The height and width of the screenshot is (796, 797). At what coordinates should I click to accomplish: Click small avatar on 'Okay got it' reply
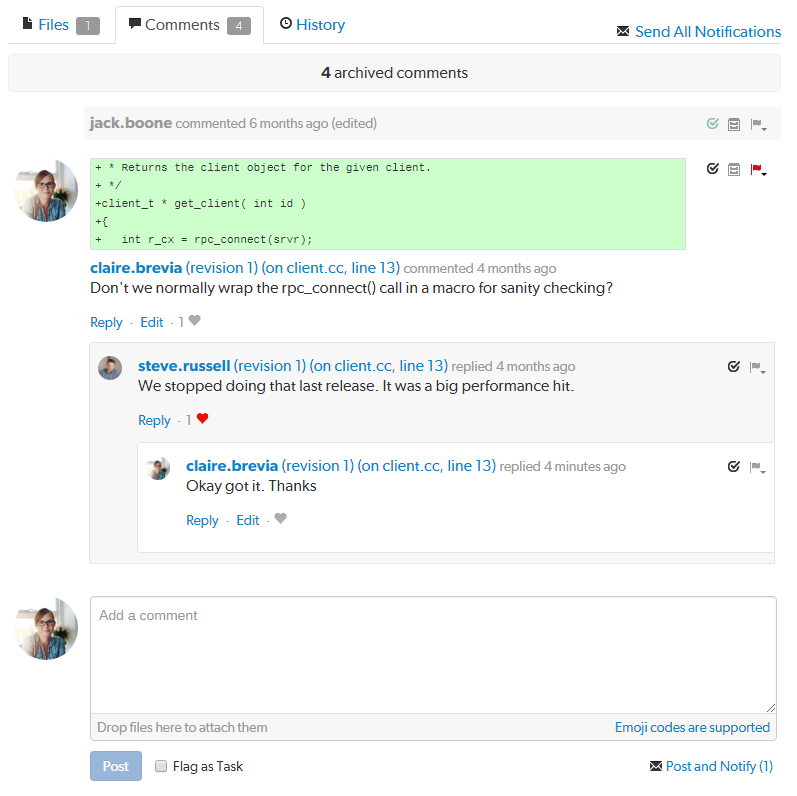158,468
